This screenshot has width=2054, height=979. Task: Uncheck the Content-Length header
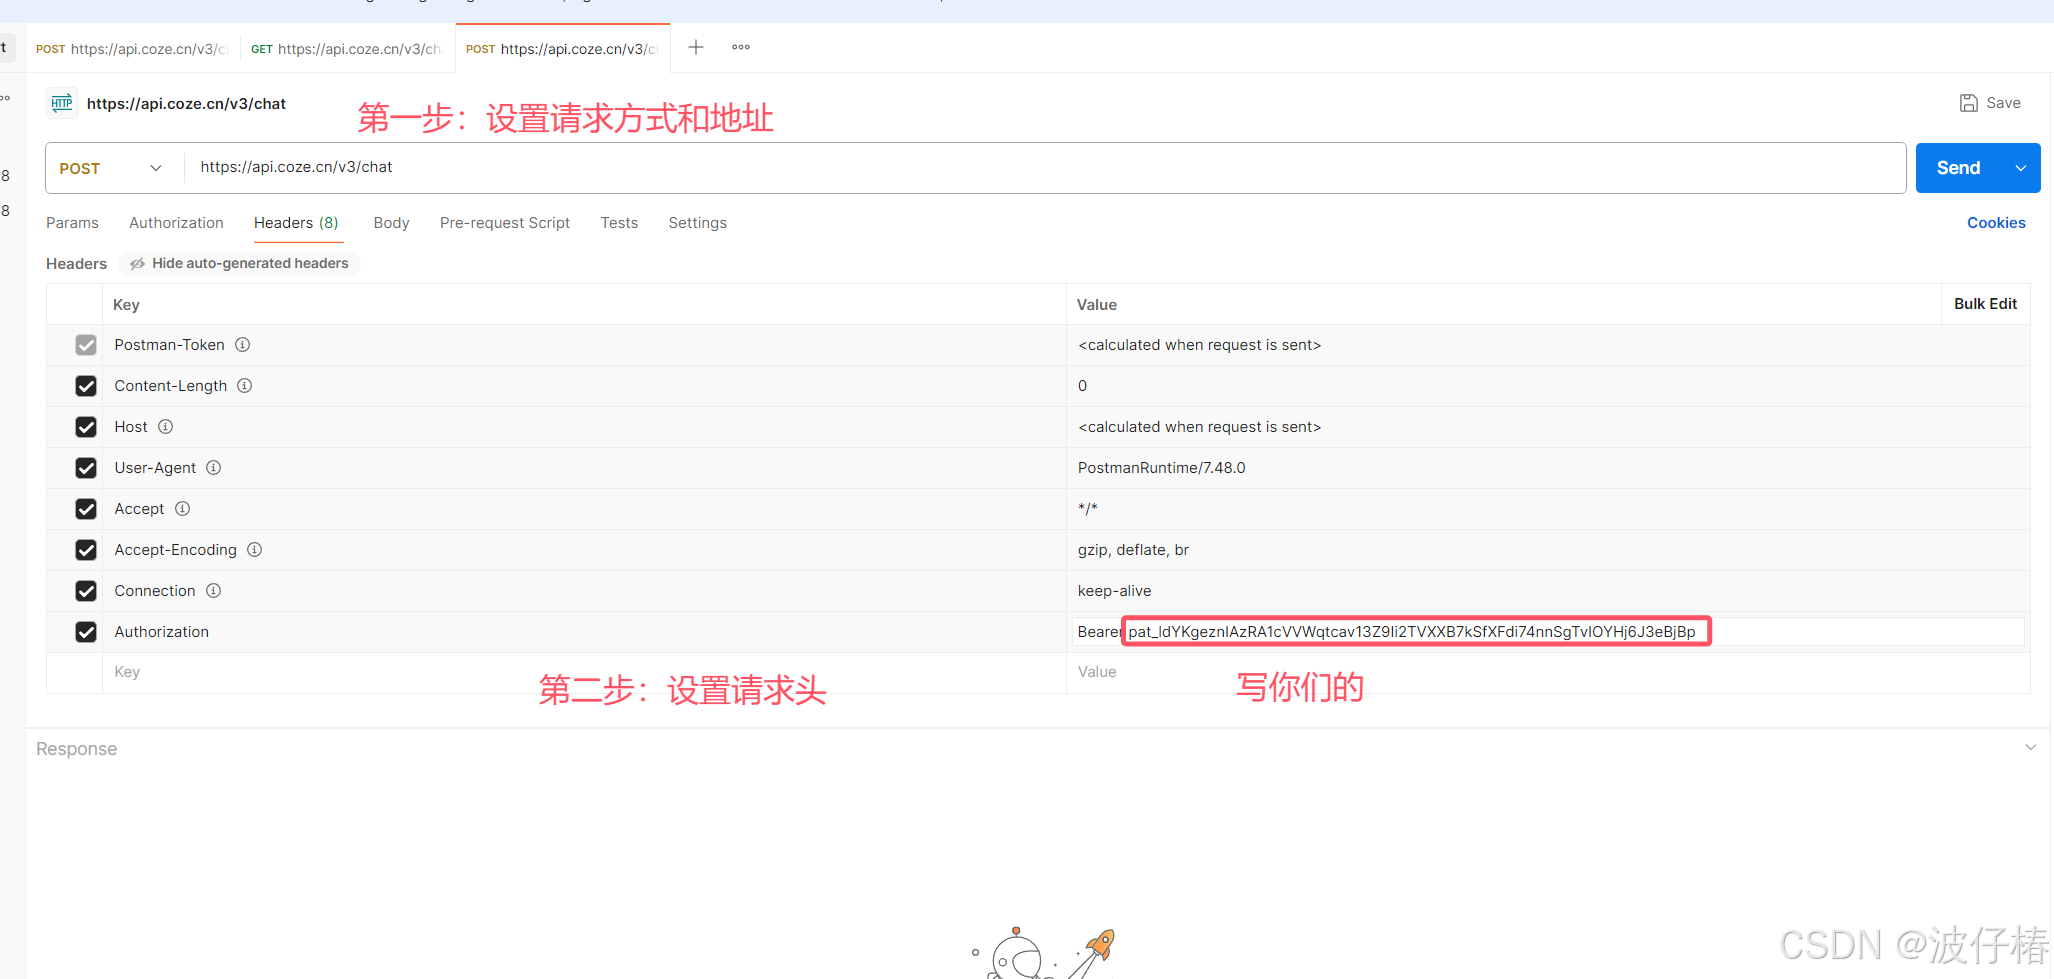tap(86, 385)
